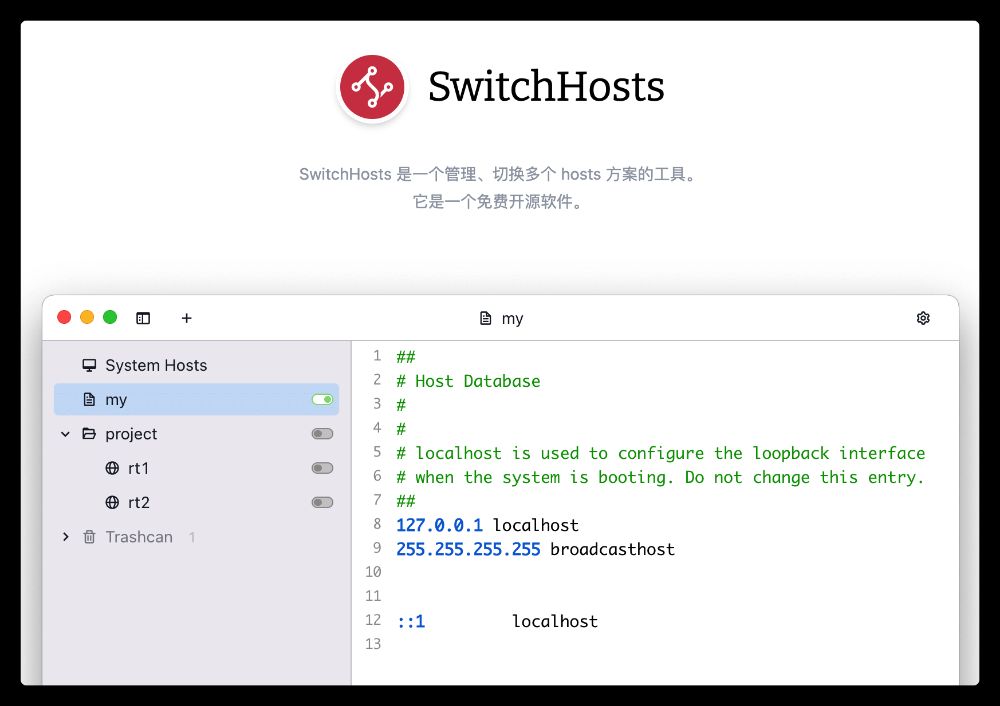Screen dimensions: 1000x706
Task: Click the document icon beside my
Action: point(89,399)
